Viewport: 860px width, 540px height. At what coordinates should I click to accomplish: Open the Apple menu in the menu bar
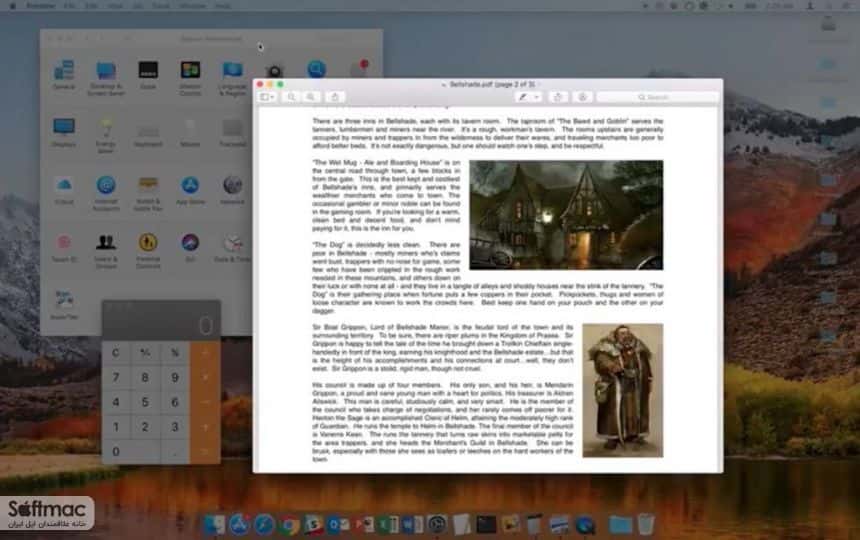pos(13,5)
